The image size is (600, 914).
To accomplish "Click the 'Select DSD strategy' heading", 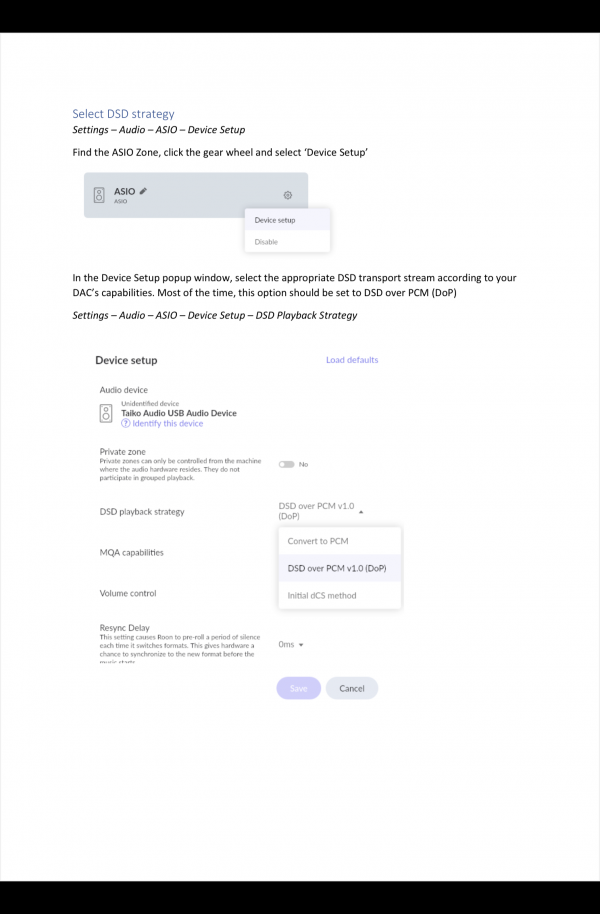I will [123, 114].
